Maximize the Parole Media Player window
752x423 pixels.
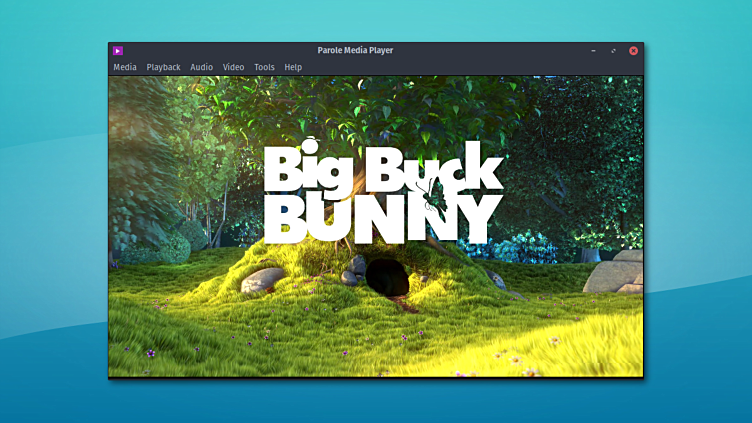click(613, 50)
